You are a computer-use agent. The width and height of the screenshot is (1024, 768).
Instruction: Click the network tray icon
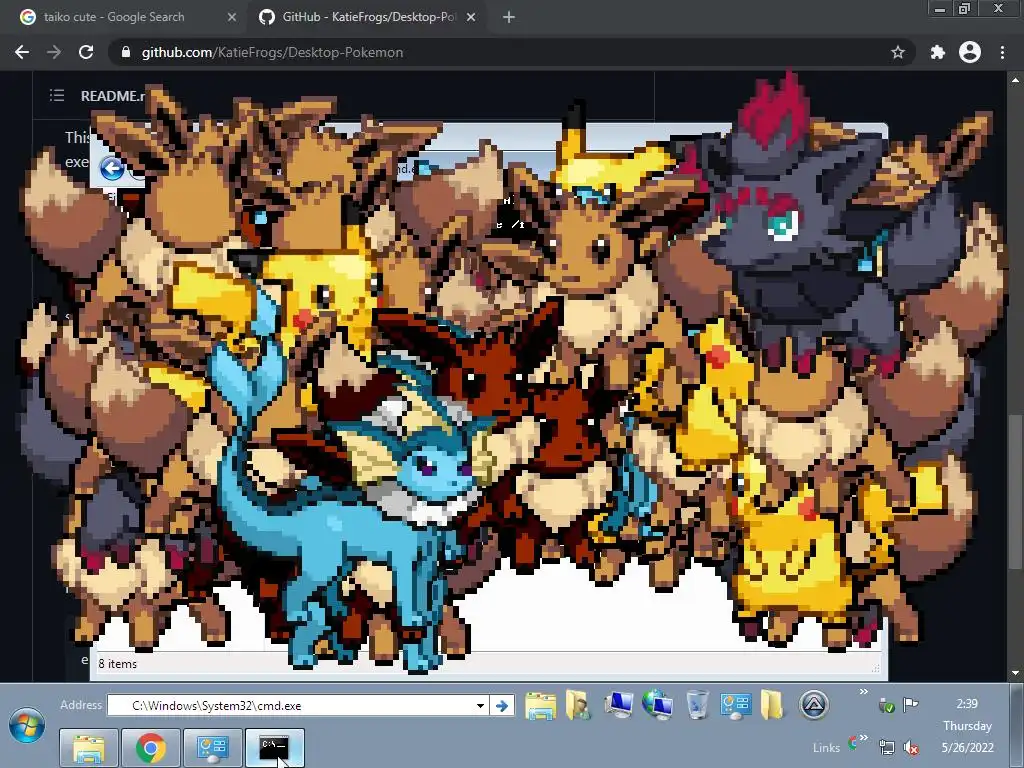pyautogui.click(x=887, y=747)
